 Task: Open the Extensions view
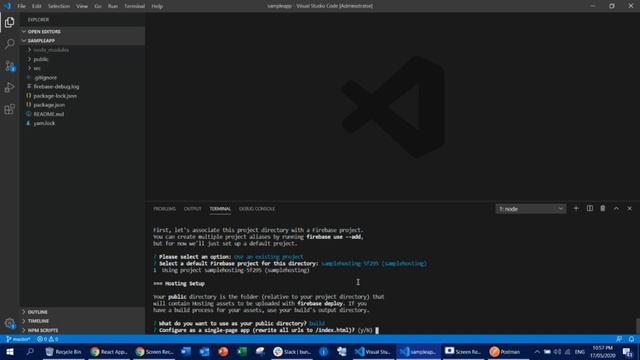tap(9, 109)
